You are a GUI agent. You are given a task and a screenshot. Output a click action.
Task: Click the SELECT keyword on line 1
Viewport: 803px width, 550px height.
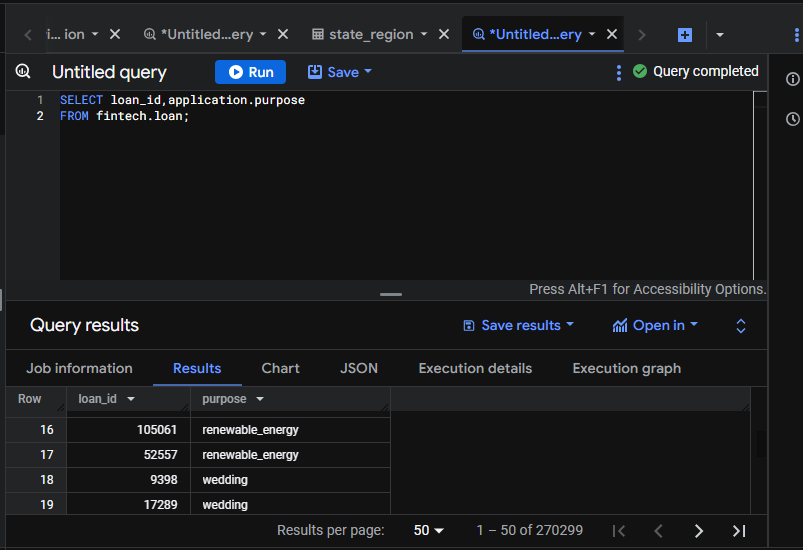pos(81,100)
